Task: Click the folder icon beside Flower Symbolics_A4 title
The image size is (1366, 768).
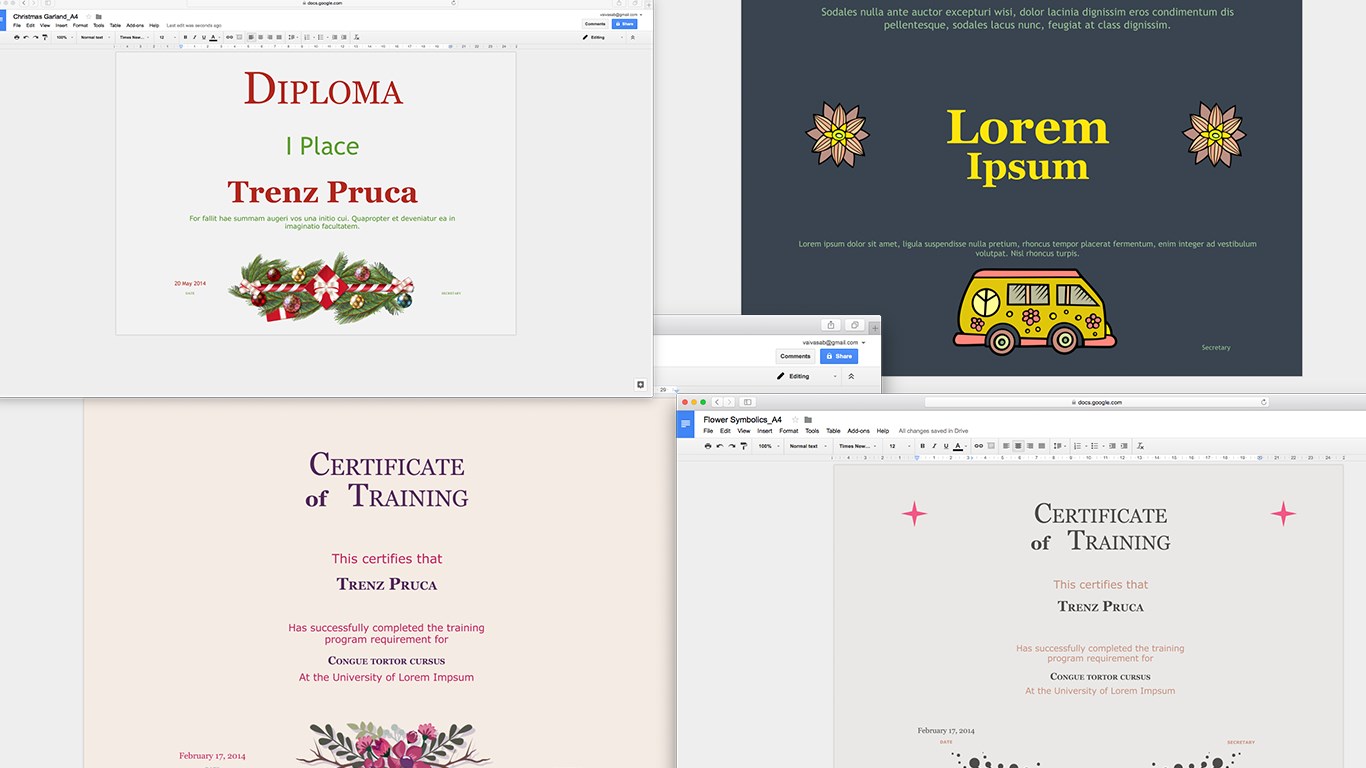Action: click(808, 420)
